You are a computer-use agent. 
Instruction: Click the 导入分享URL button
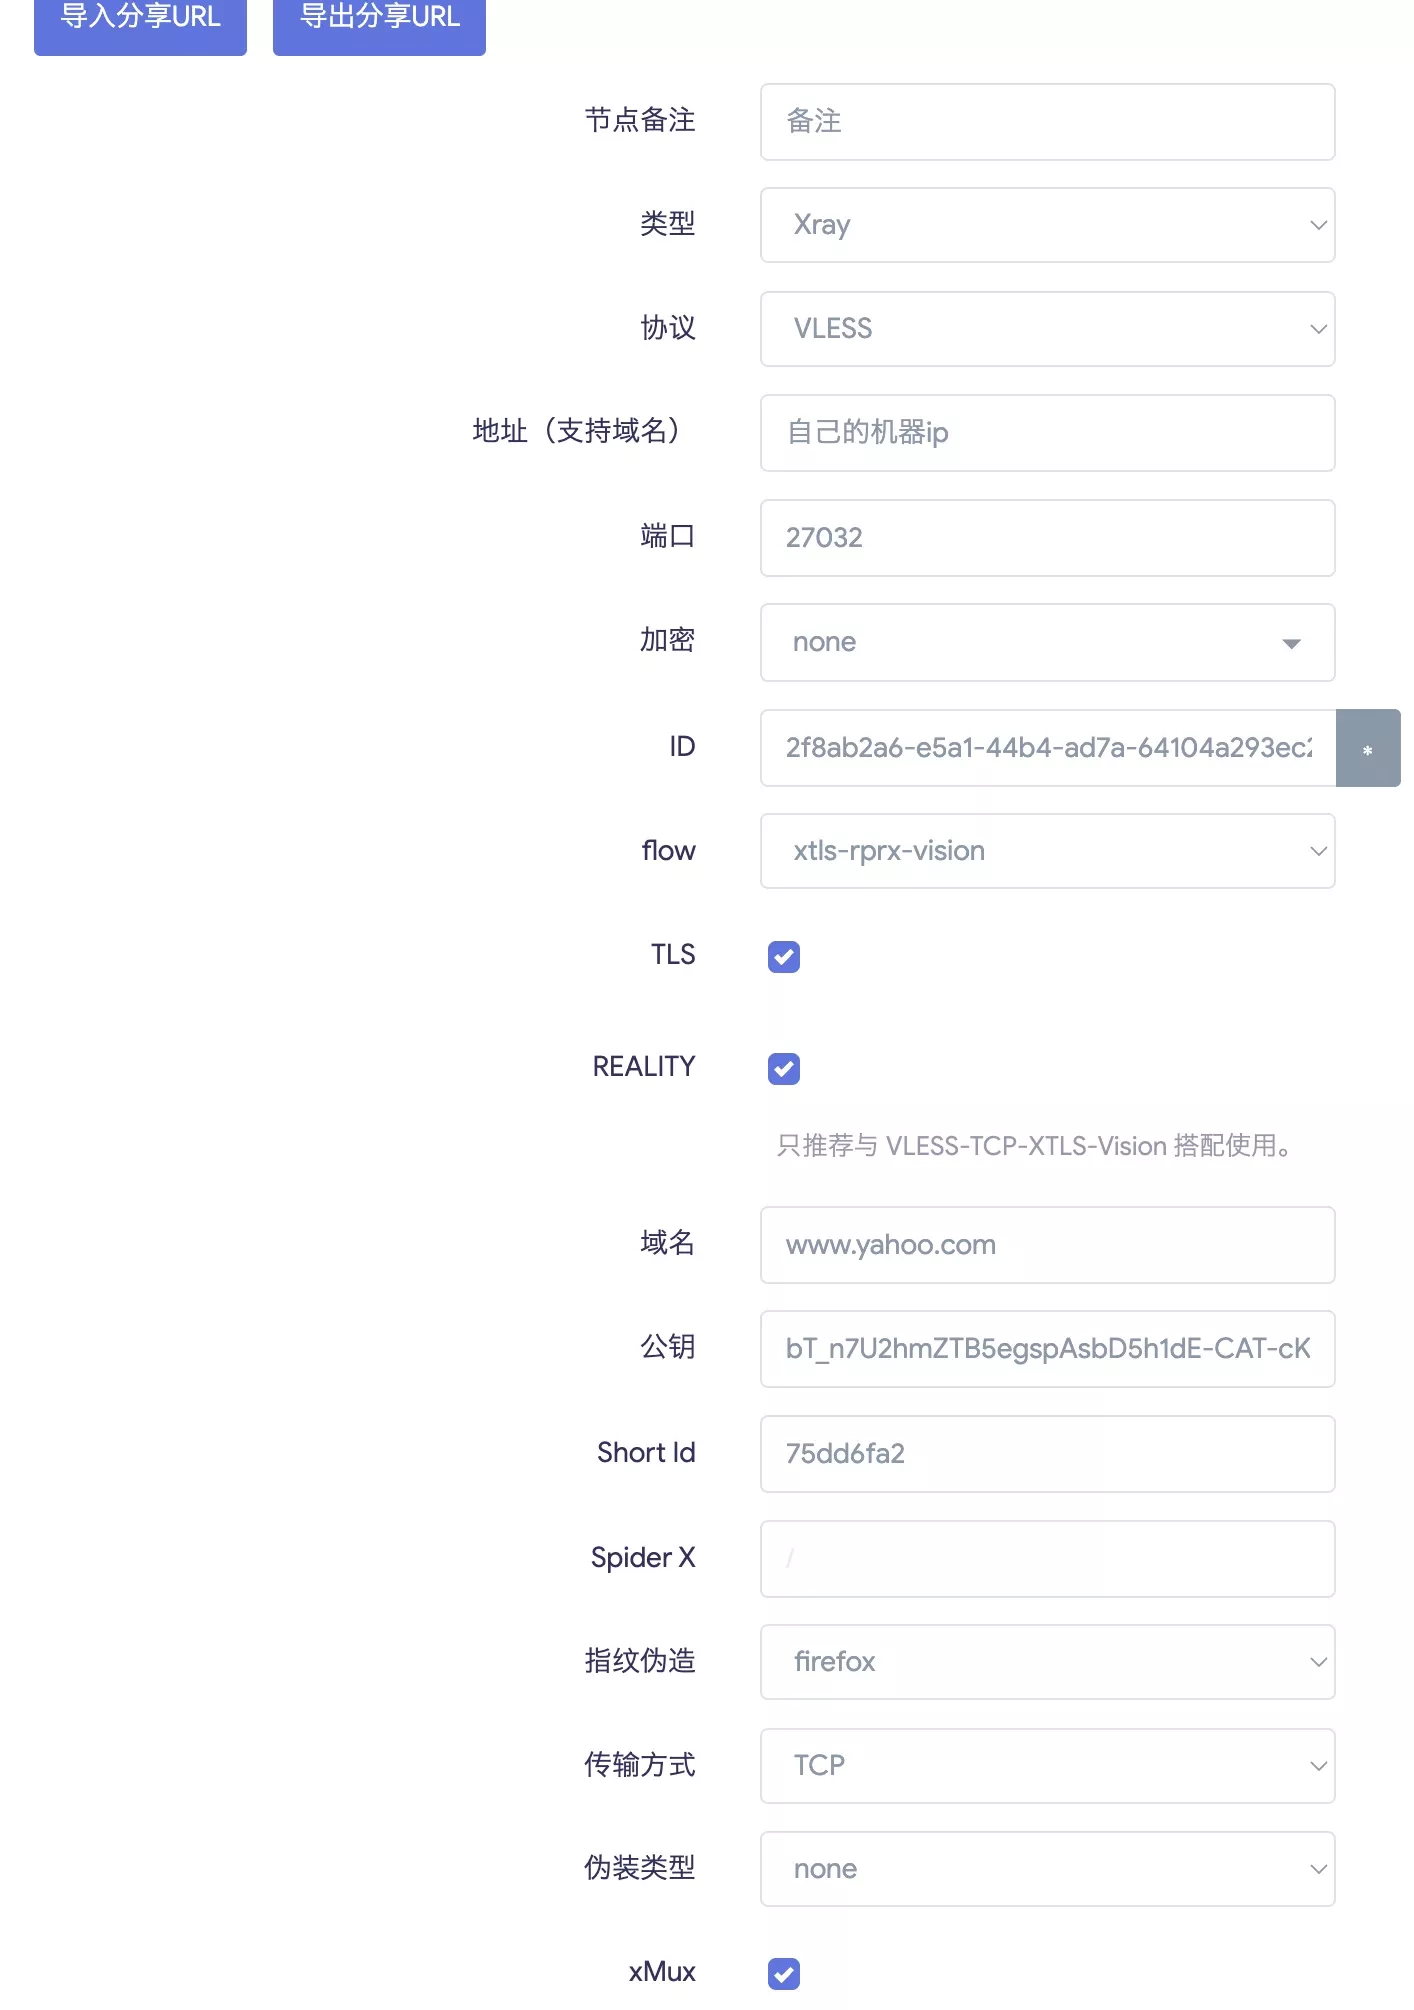140,20
